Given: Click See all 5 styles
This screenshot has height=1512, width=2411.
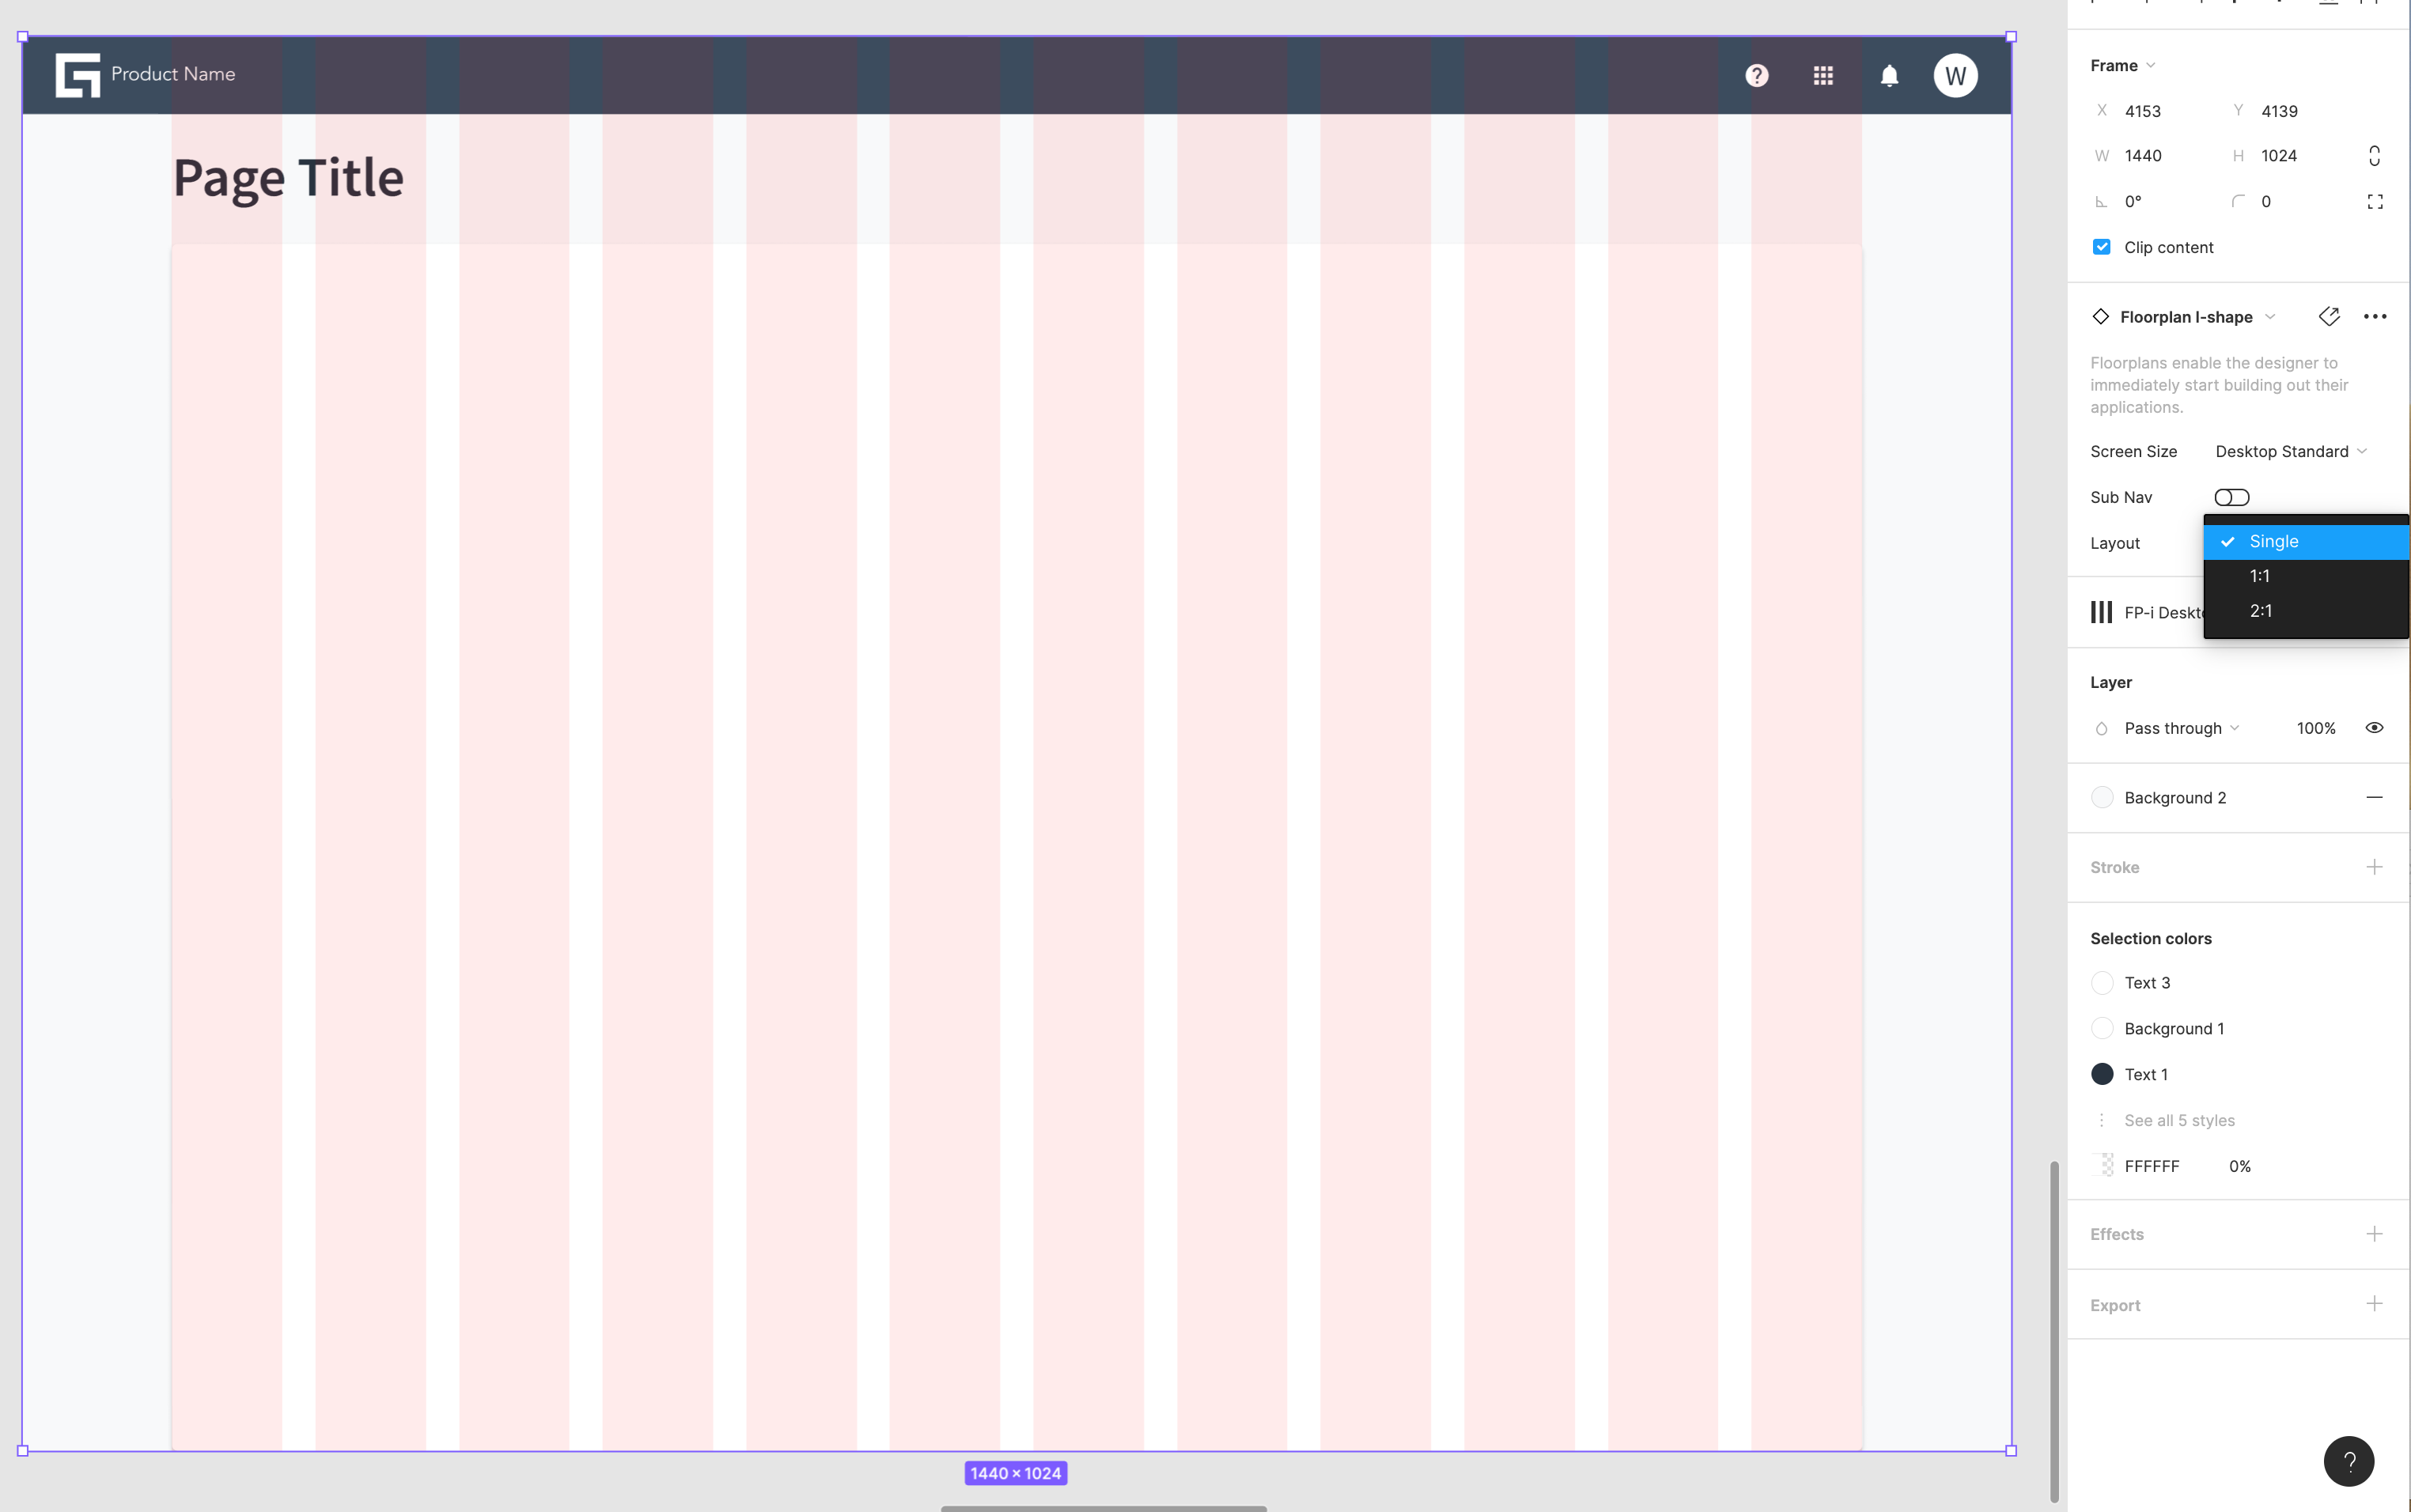Looking at the screenshot, I should click(2179, 1120).
